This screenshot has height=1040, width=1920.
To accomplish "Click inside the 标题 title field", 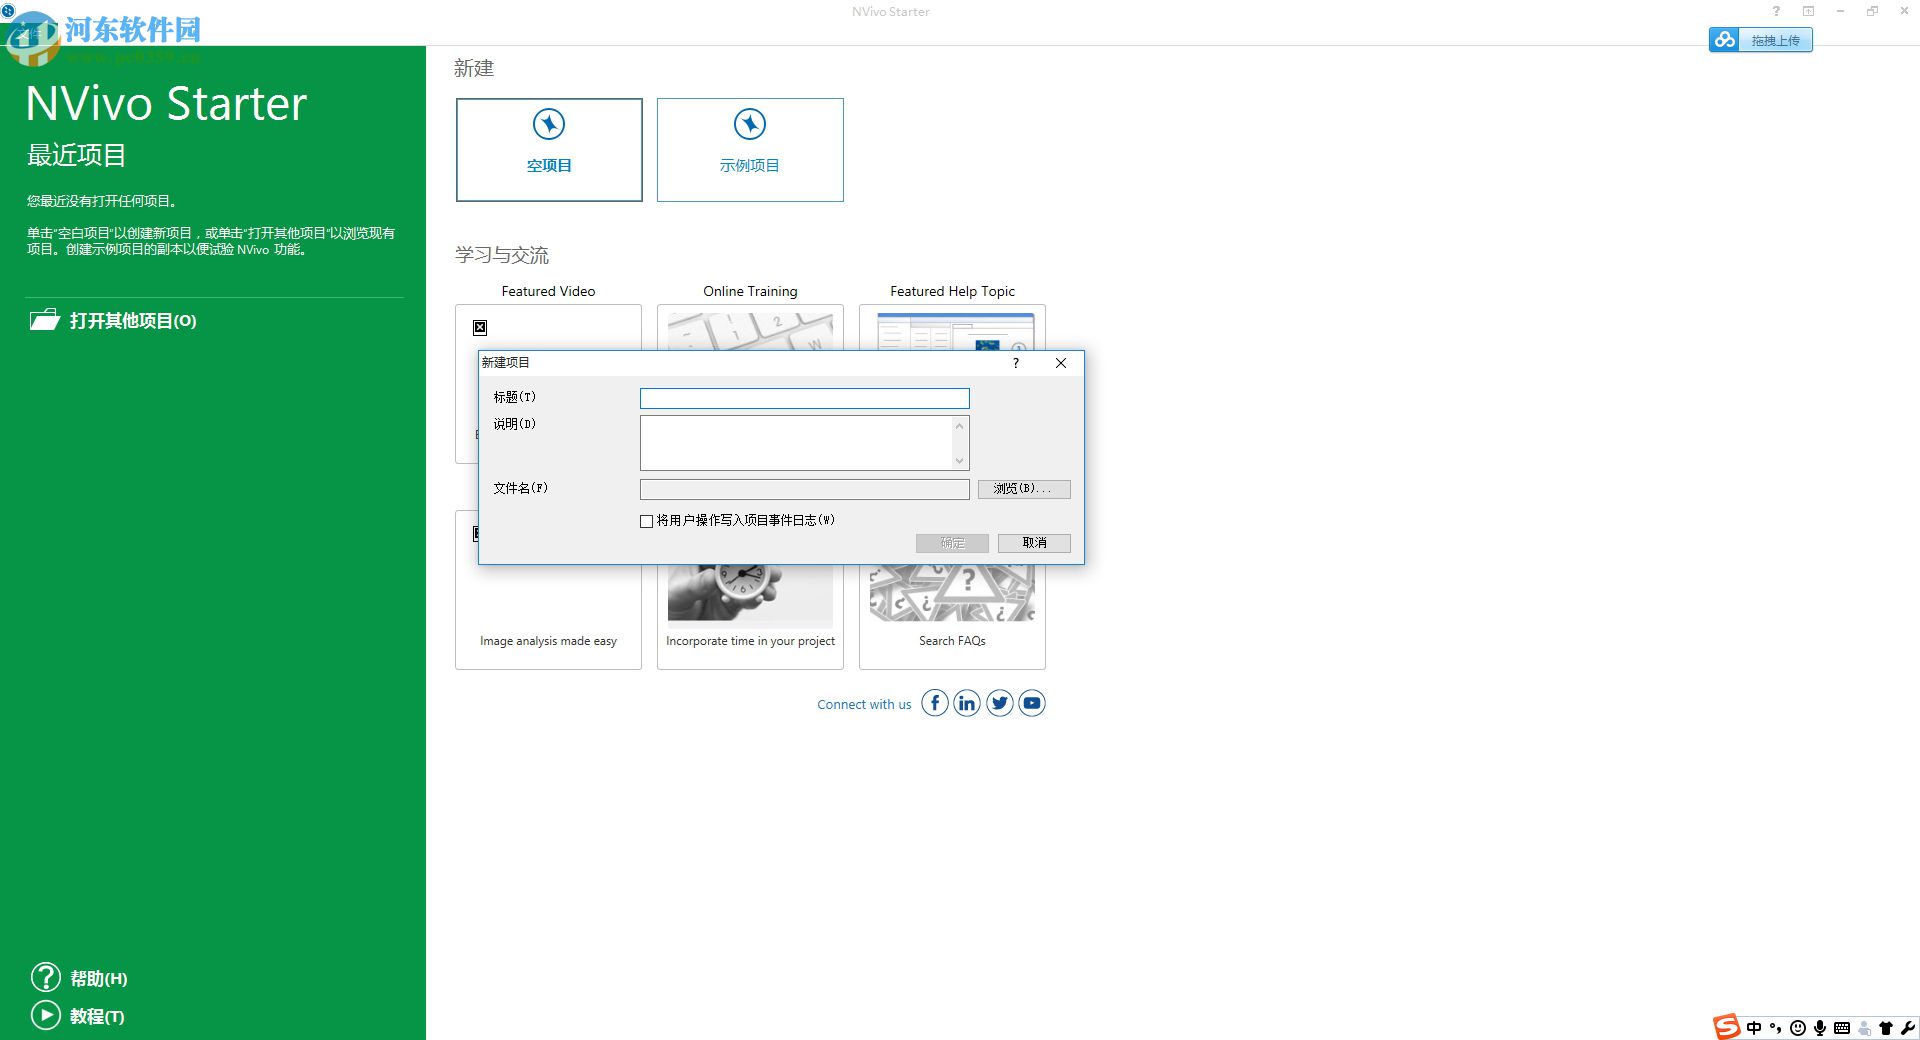I will click(x=804, y=398).
